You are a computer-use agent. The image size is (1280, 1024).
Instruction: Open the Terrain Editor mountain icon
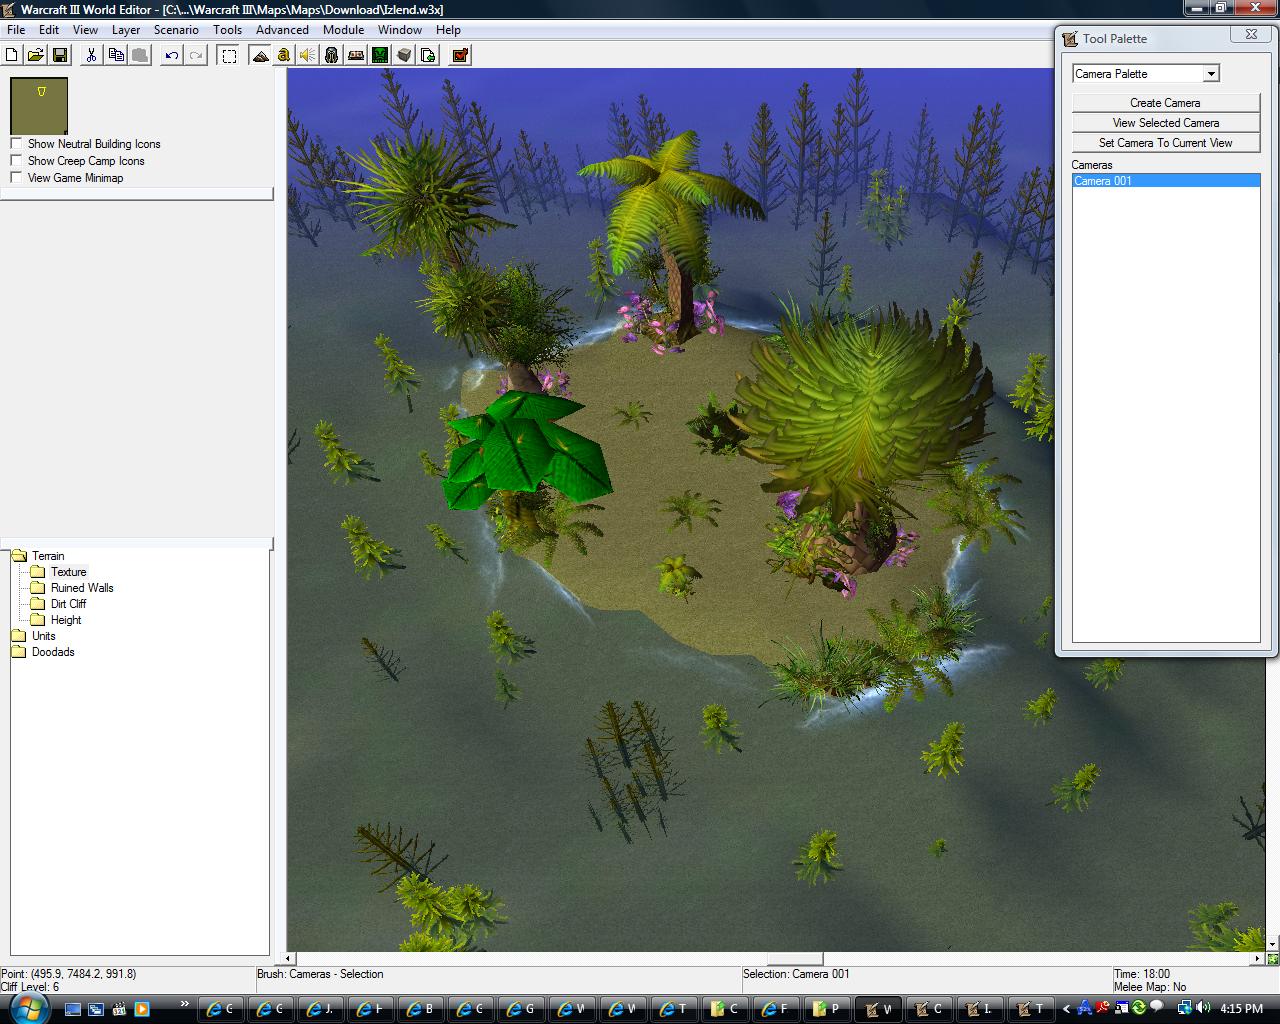point(260,55)
